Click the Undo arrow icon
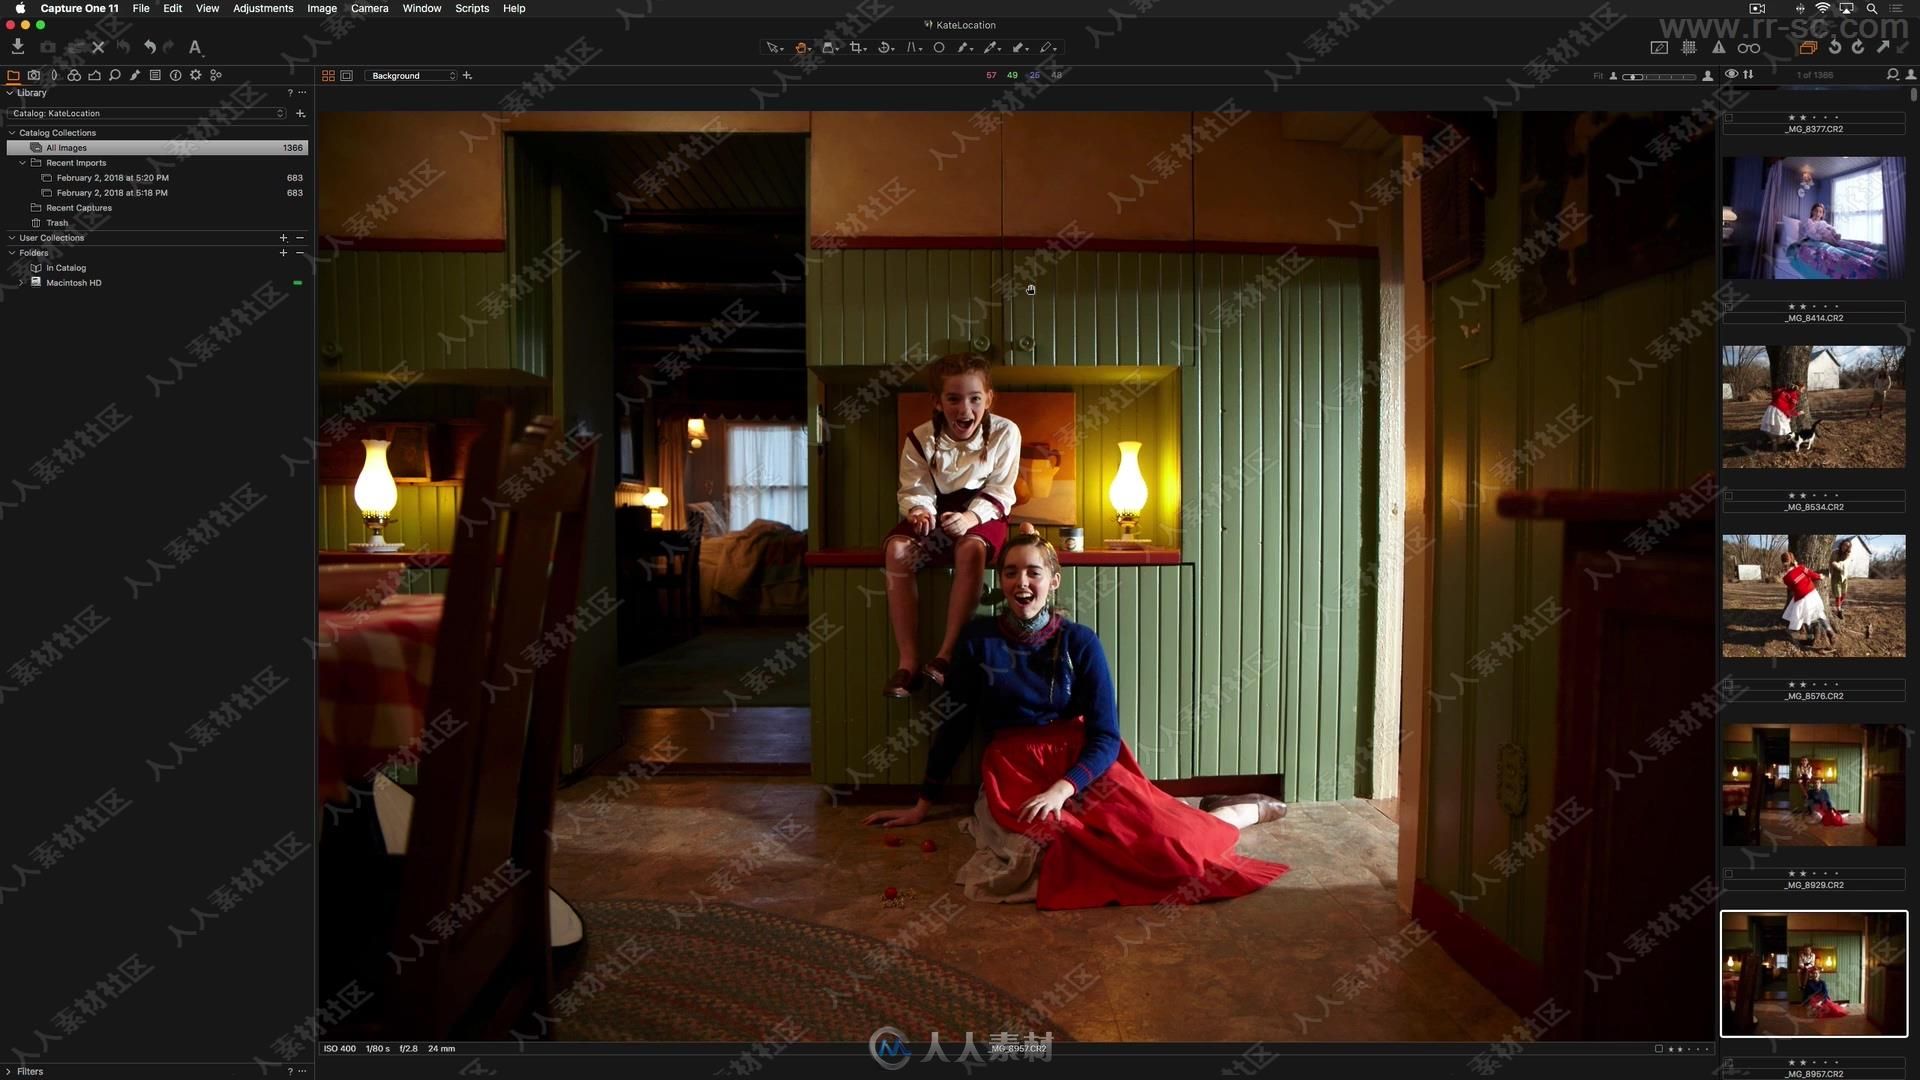Viewport: 1920px width, 1080px height. pos(150,47)
